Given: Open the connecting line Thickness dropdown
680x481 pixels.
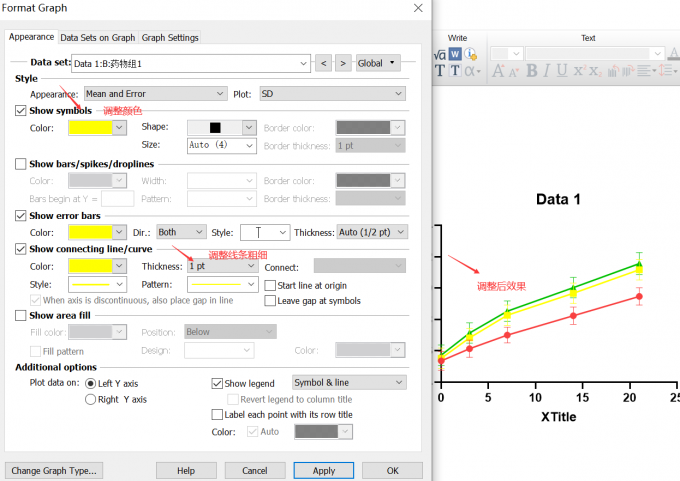Looking at the screenshot, I should pos(223,266).
